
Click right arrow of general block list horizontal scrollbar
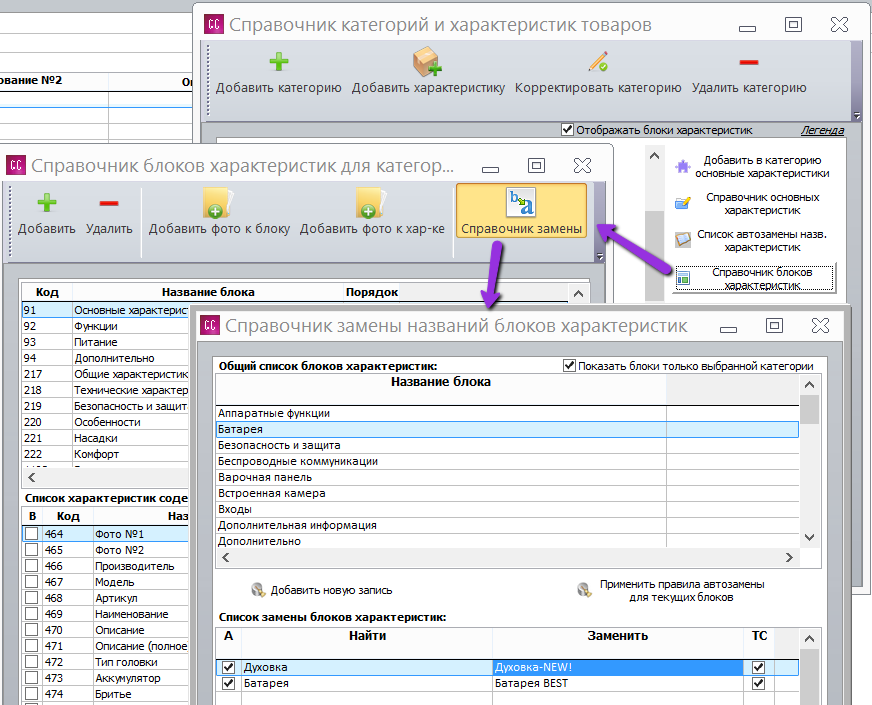pos(789,557)
